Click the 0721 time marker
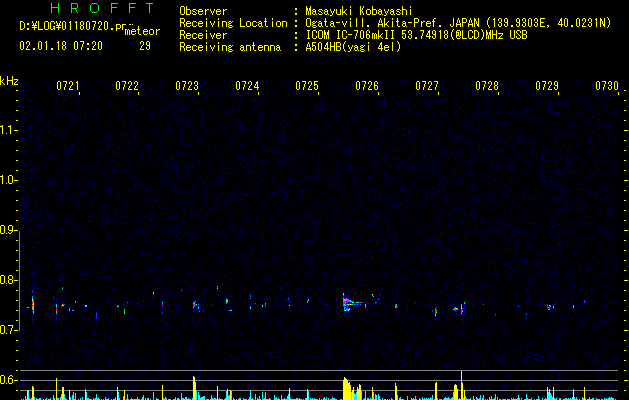629x400 pixels. (67, 86)
